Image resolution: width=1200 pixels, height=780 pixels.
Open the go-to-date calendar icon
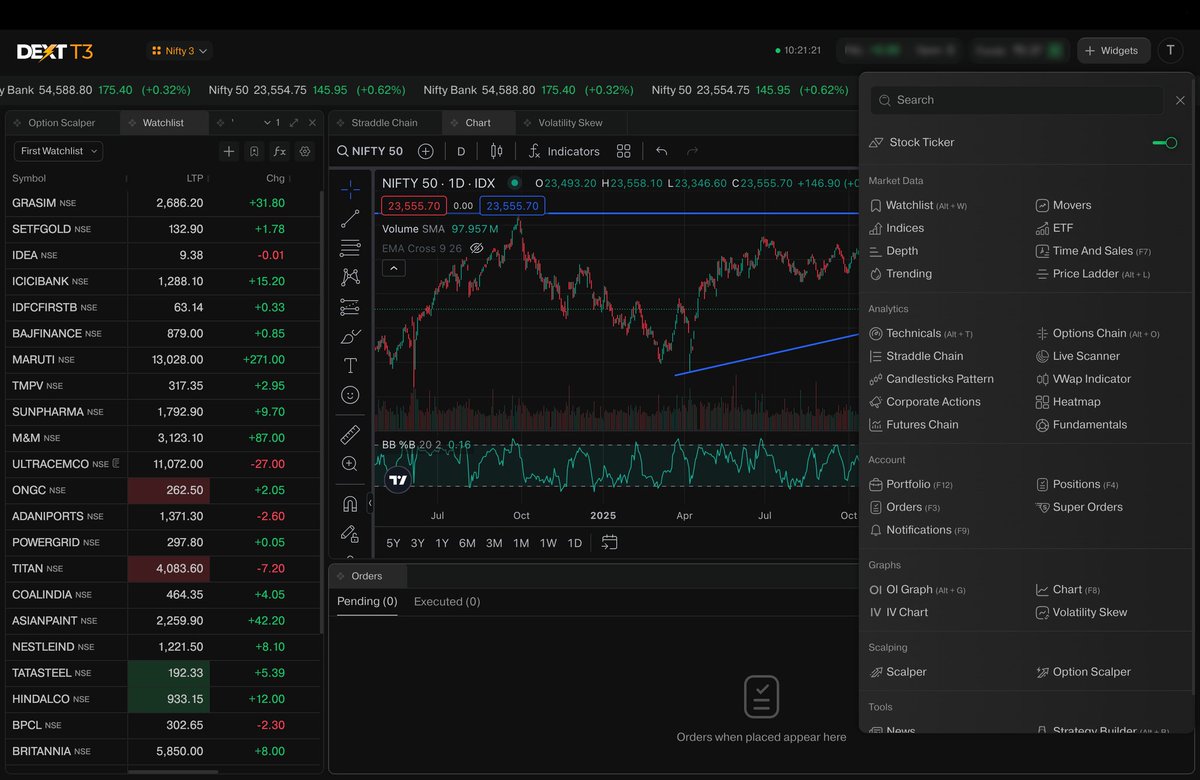click(x=609, y=542)
